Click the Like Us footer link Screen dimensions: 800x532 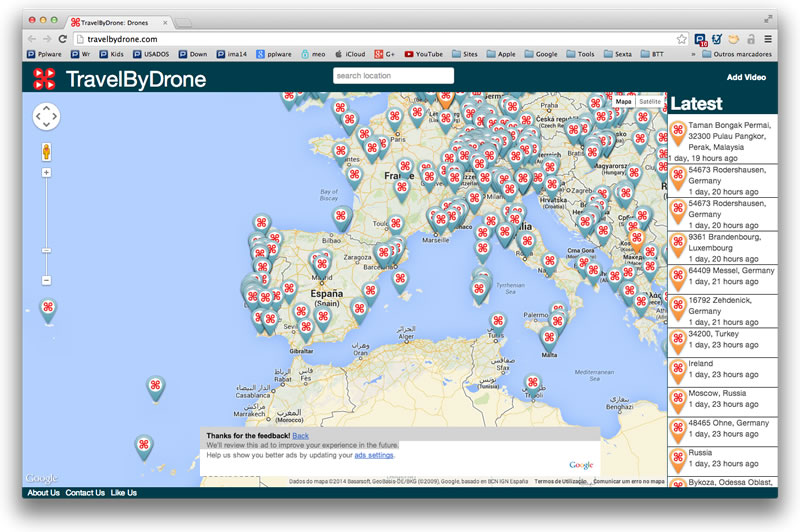click(123, 493)
